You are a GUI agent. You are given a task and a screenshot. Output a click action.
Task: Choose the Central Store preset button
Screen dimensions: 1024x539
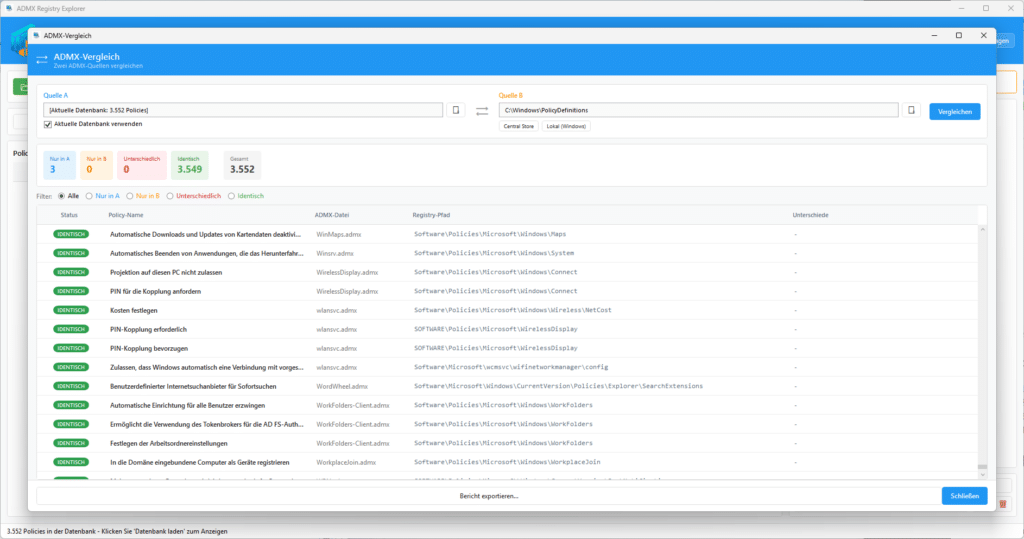pyautogui.click(x=519, y=126)
